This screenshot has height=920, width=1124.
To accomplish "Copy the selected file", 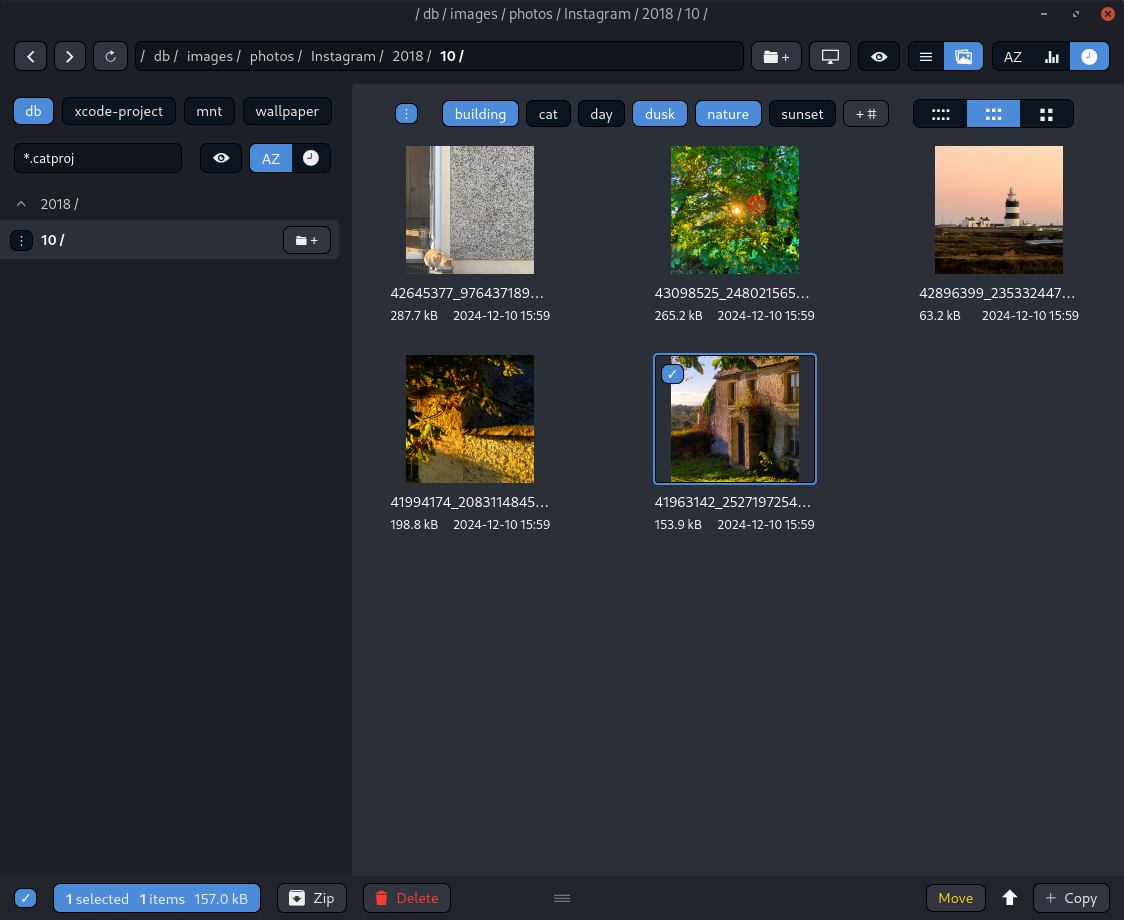I will point(1071,898).
